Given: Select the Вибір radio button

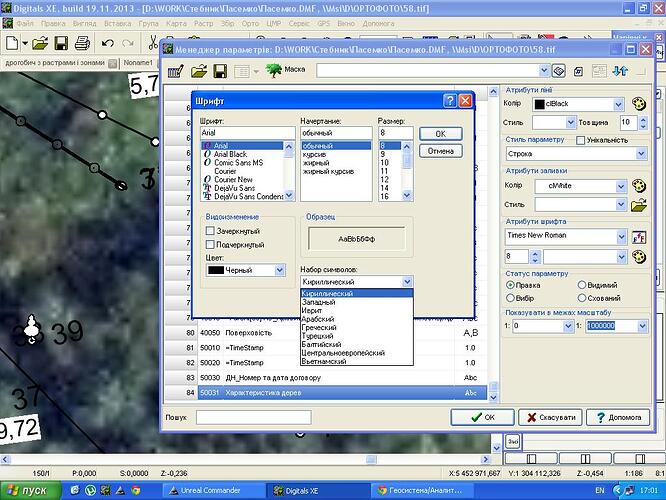Looking at the screenshot, I should click(x=511, y=298).
